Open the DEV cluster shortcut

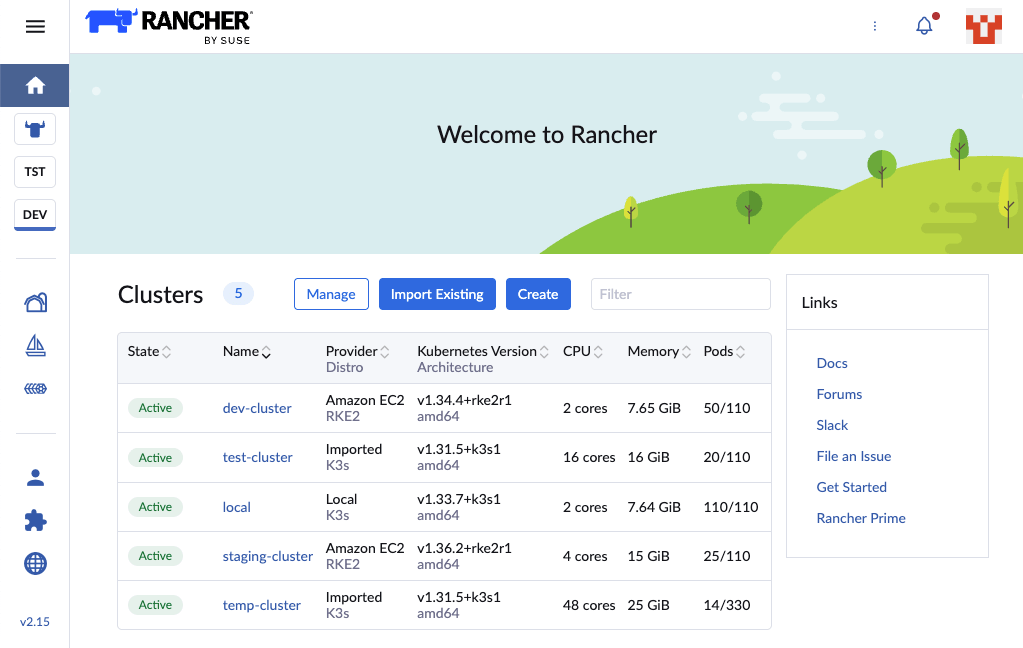click(35, 215)
